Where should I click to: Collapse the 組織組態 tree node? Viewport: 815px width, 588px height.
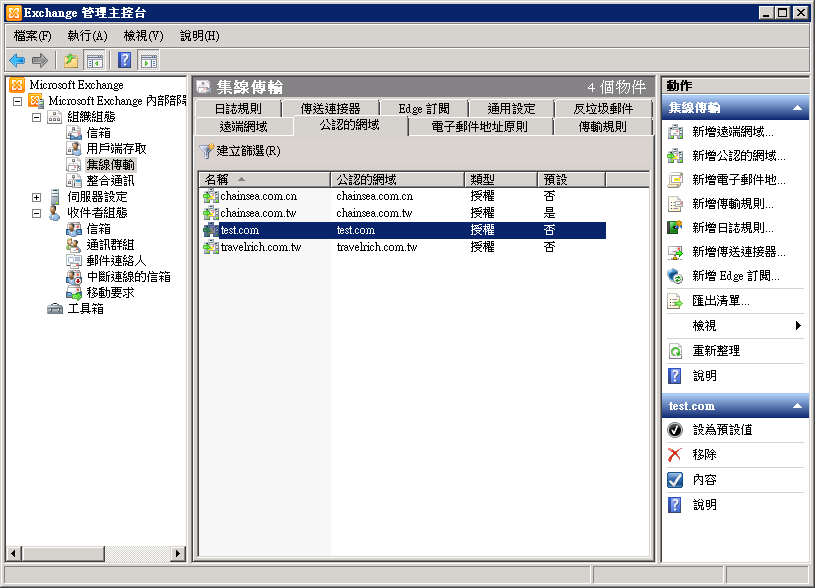[36, 117]
